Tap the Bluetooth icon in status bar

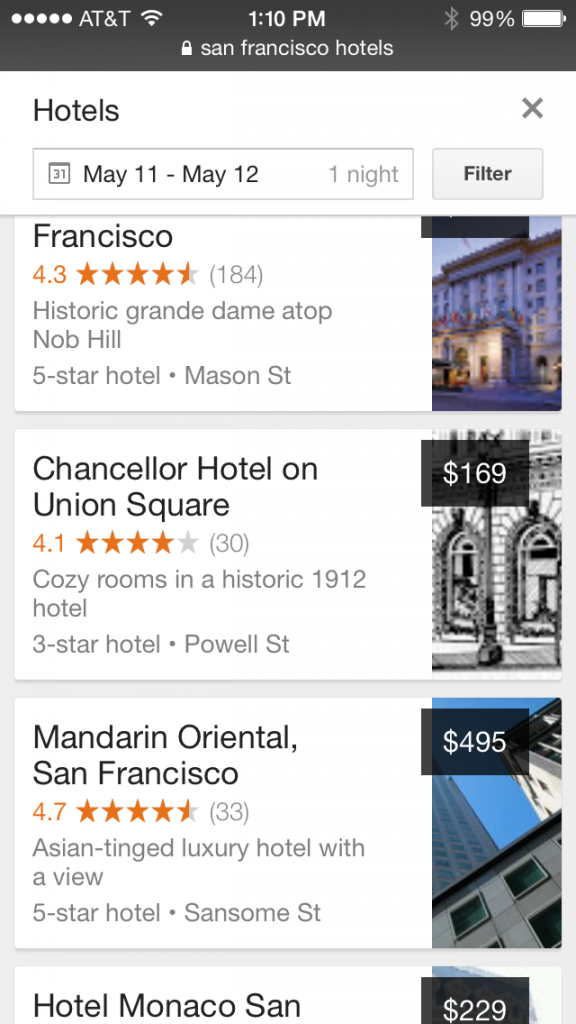click(451, 18)
